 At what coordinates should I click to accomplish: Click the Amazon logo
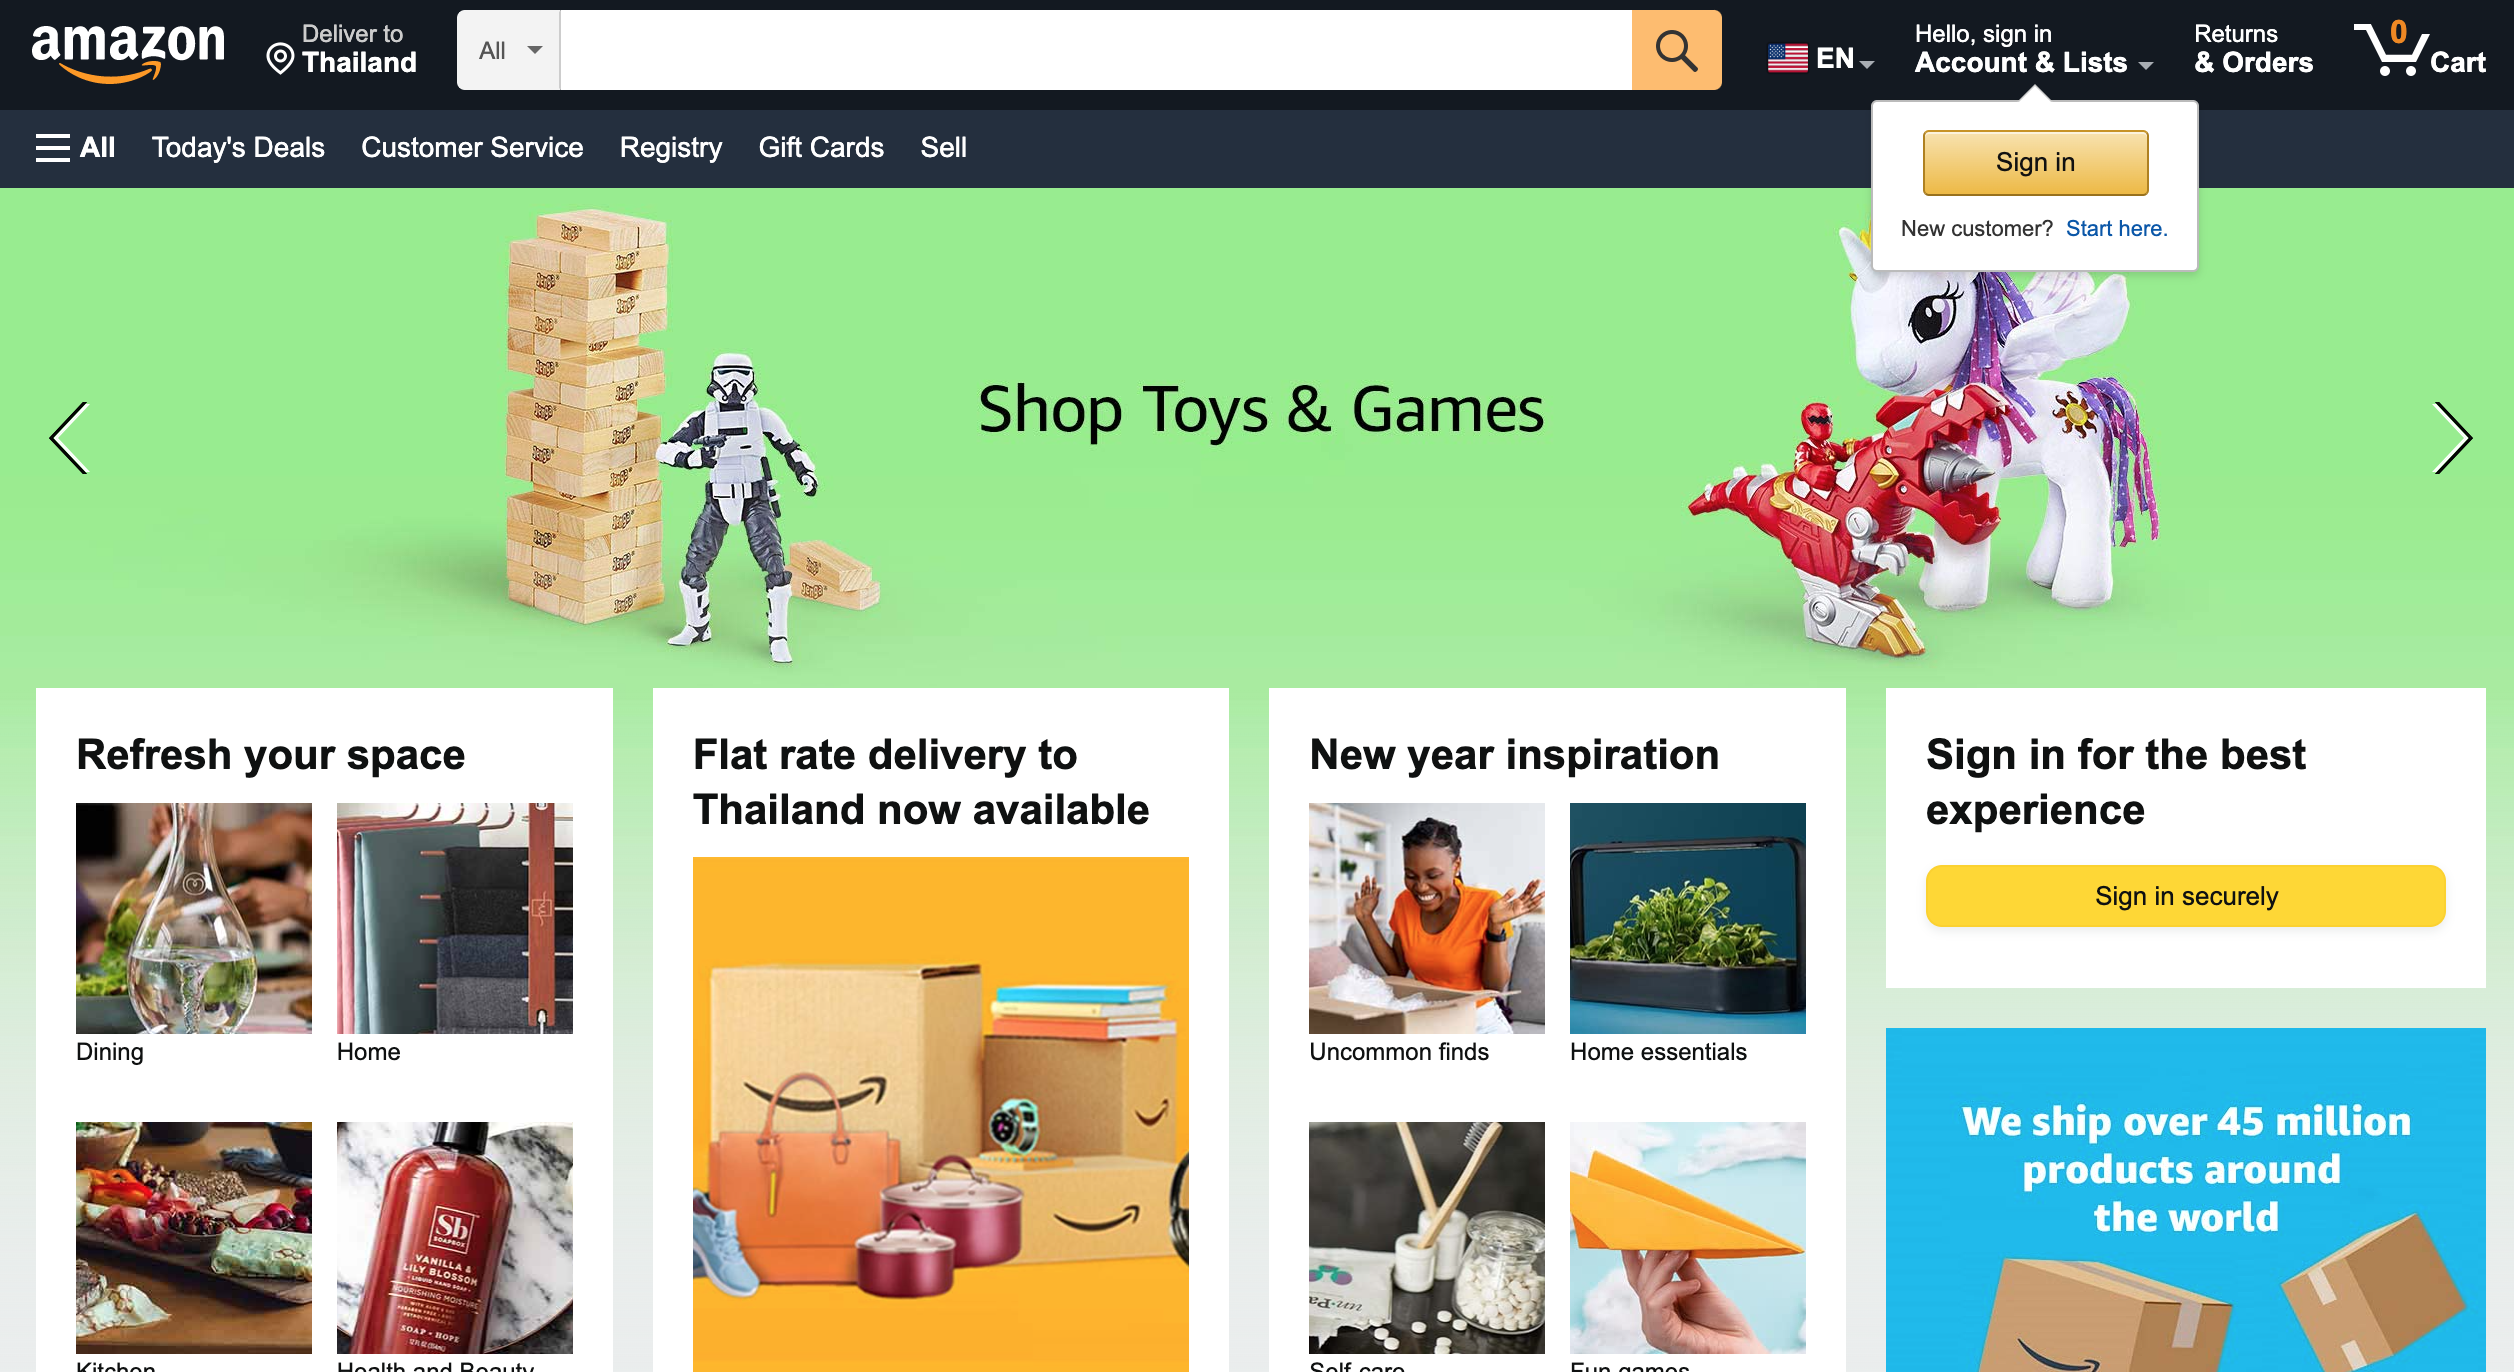pyautogui.click(x=128, y=50)
